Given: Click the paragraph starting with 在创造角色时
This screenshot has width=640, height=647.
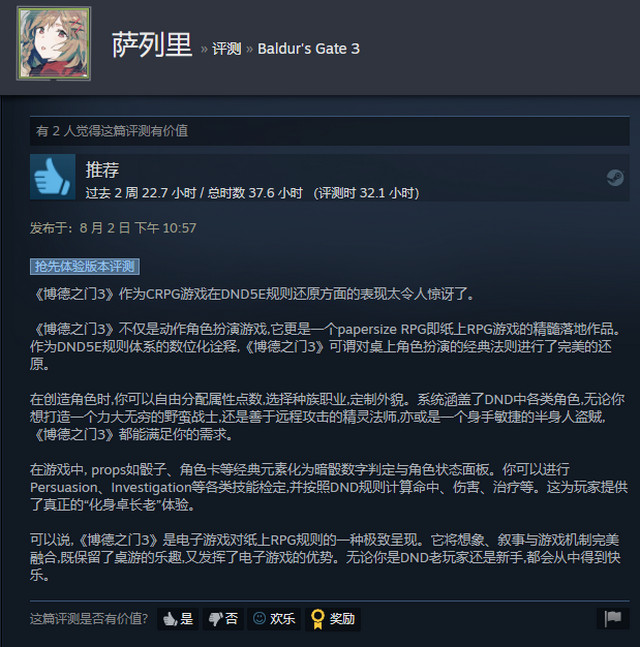Looking at the screenshot, I should coord(328,417).
